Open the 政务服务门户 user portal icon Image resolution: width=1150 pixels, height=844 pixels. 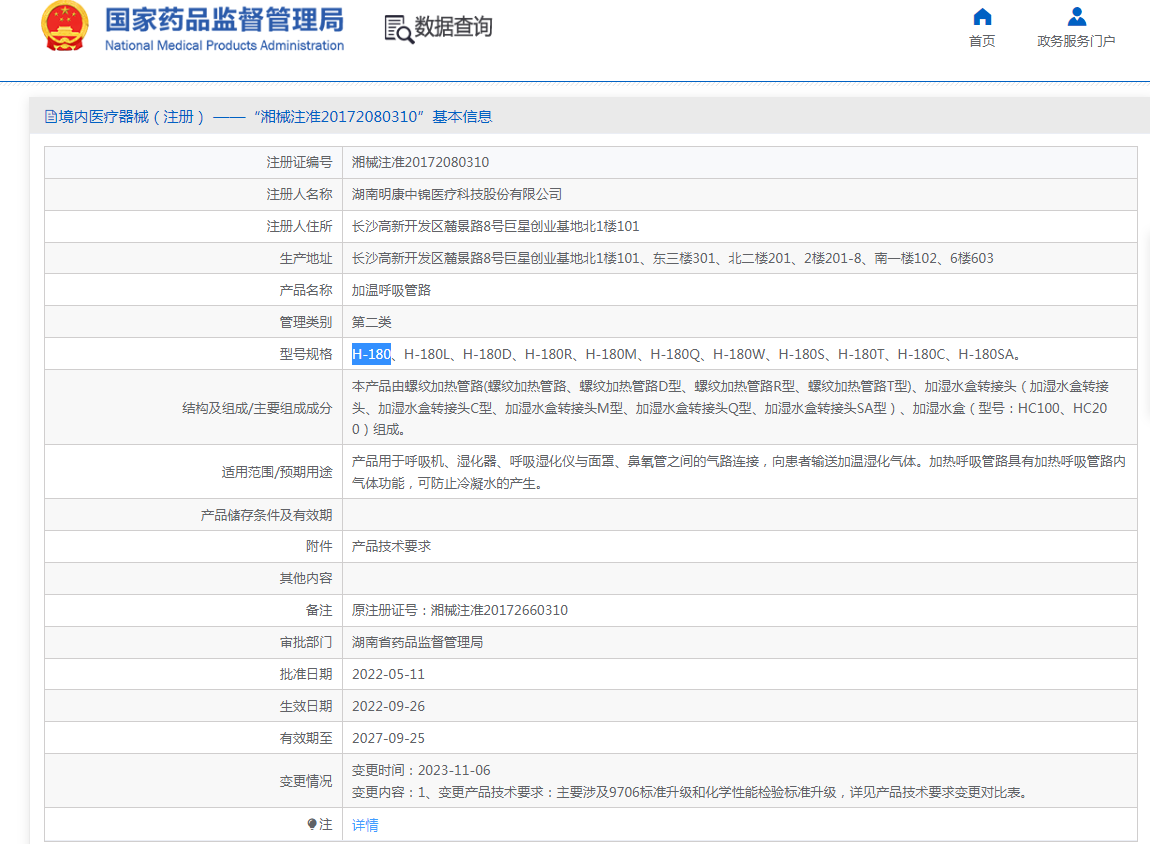(x=1077, y=17)
